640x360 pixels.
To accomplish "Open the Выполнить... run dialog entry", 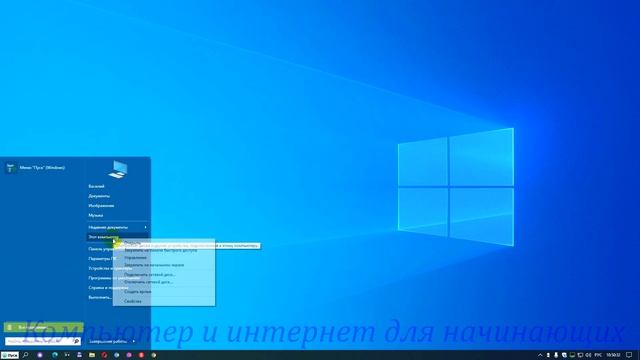I will pyautogui.click(x=100, y=297).
